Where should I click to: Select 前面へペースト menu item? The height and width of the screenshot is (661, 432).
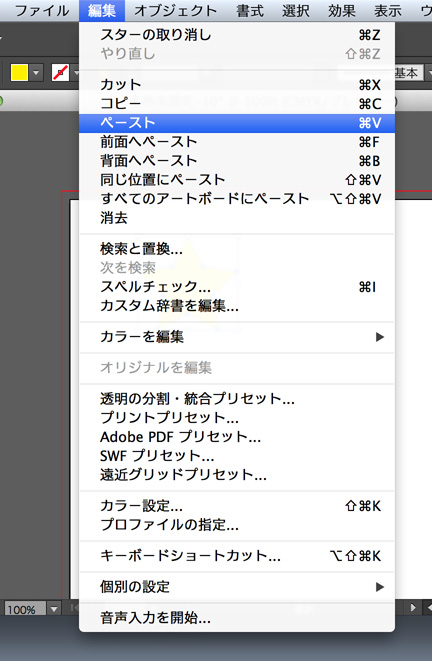pos(237,142)
